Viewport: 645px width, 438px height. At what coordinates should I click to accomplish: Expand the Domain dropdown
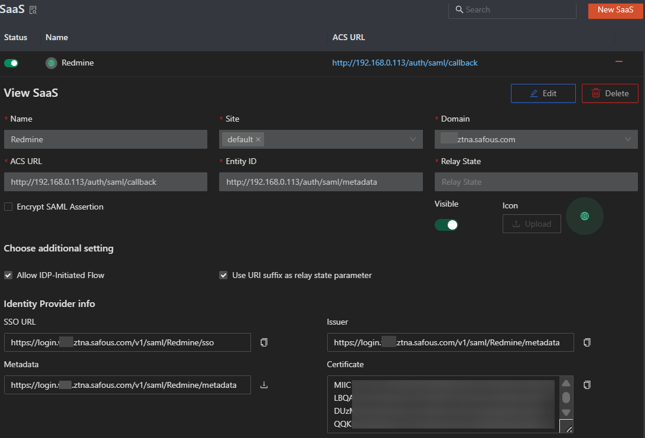(x=627, y=140)
